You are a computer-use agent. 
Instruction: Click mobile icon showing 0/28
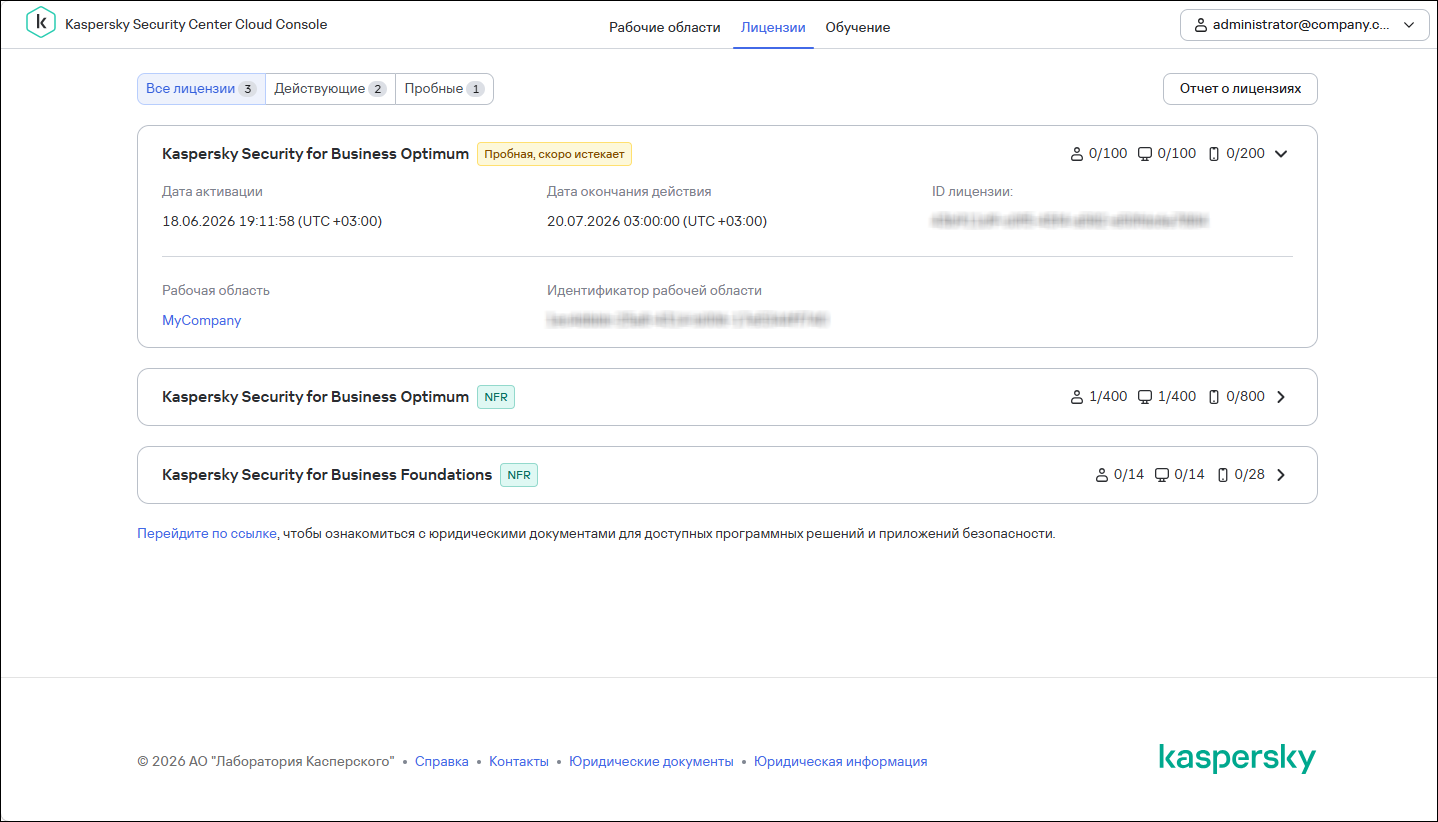1223,475
